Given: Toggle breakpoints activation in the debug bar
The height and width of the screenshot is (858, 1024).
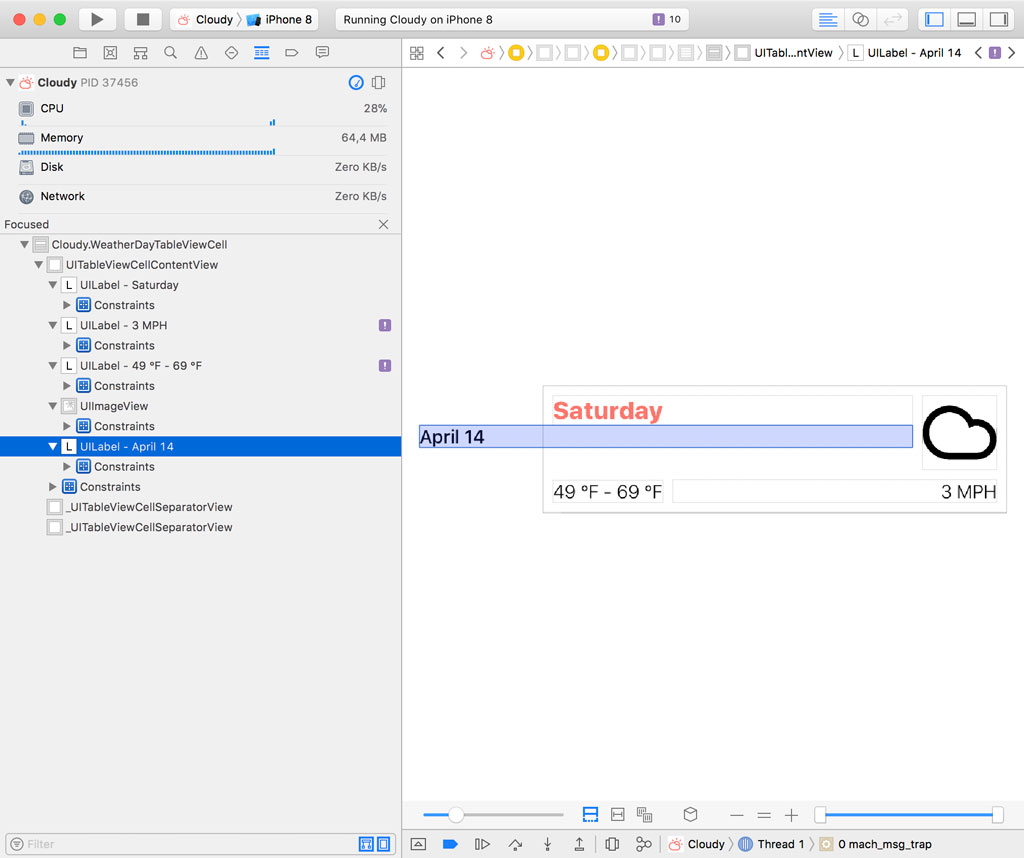Looking at the screenshot, I should (x=449, y=844).
